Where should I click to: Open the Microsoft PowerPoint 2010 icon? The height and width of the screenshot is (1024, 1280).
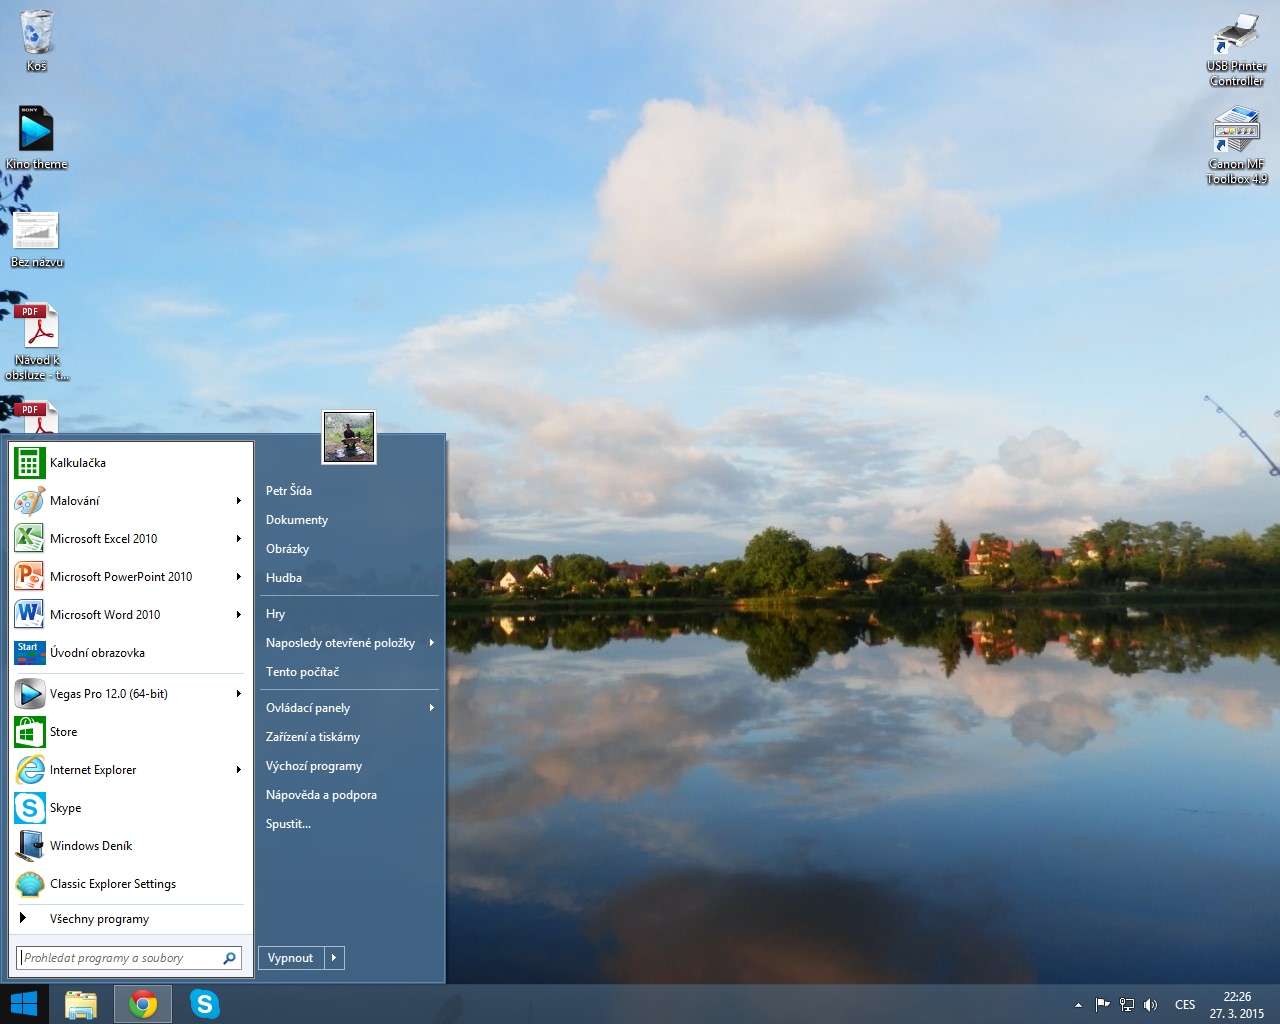(30, 577)
